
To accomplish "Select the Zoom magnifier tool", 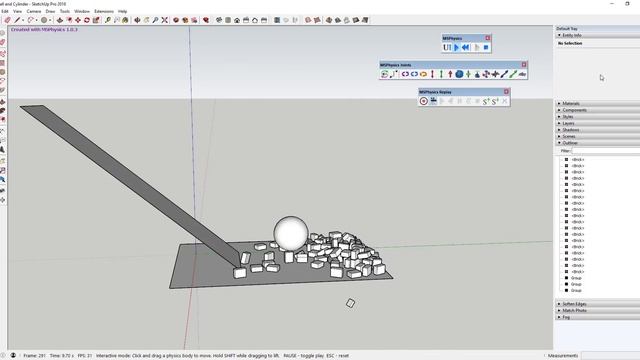I will coord(155,20).
